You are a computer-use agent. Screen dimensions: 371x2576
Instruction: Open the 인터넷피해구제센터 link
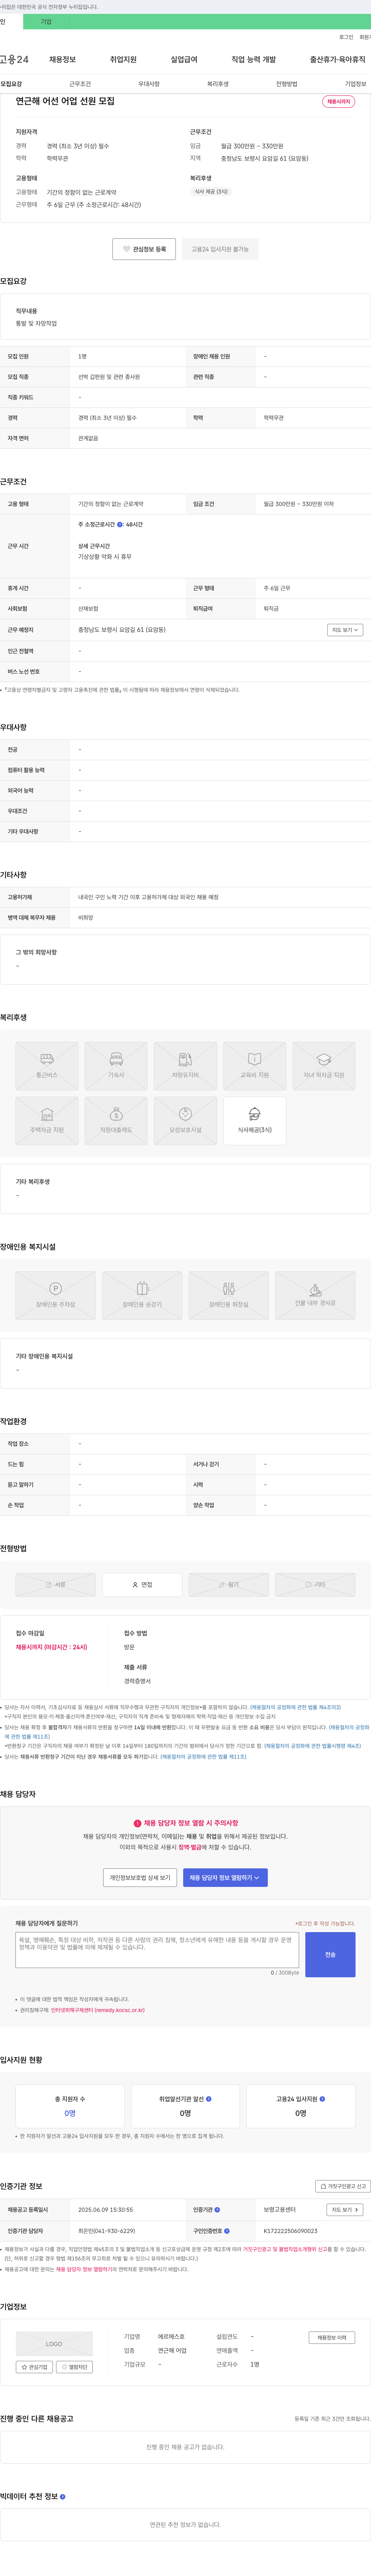pos(98,2010)
